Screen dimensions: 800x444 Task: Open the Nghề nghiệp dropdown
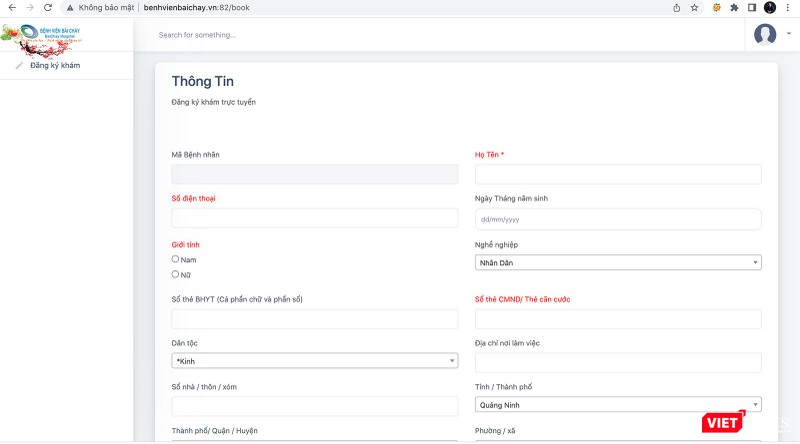(x=617, y=263)
